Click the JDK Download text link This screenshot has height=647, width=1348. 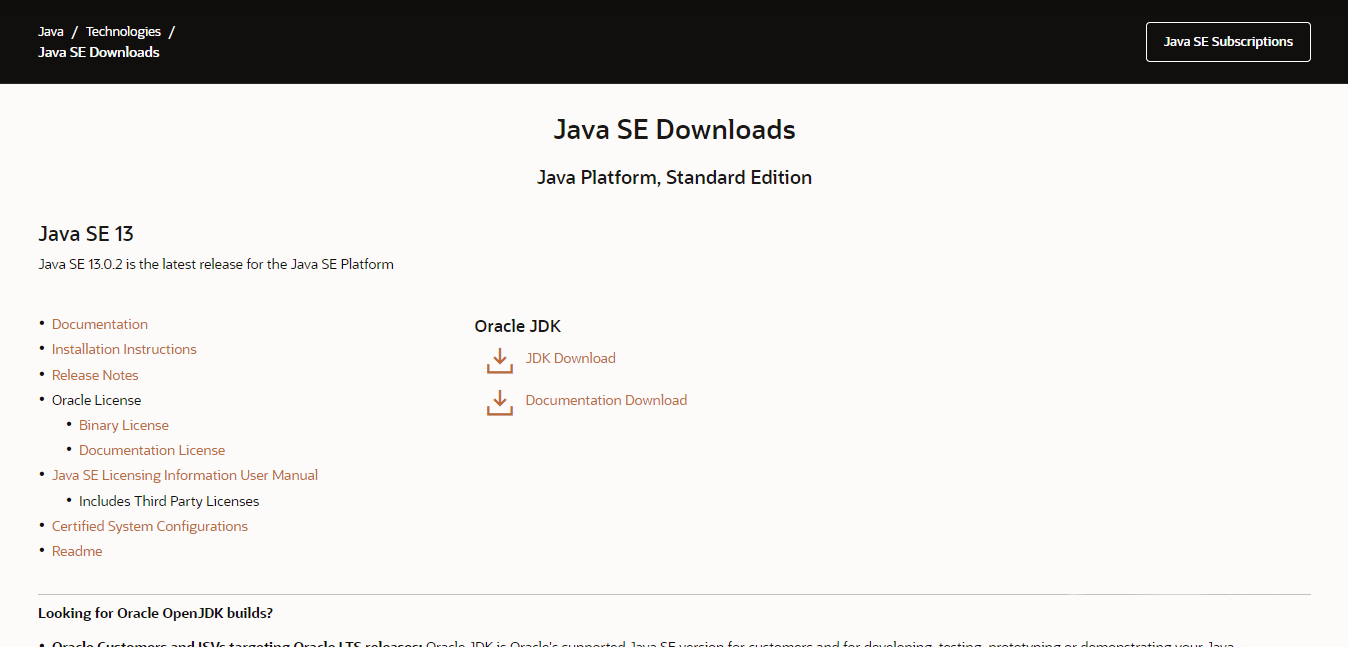pyautogui.click(x=570, y=357)
